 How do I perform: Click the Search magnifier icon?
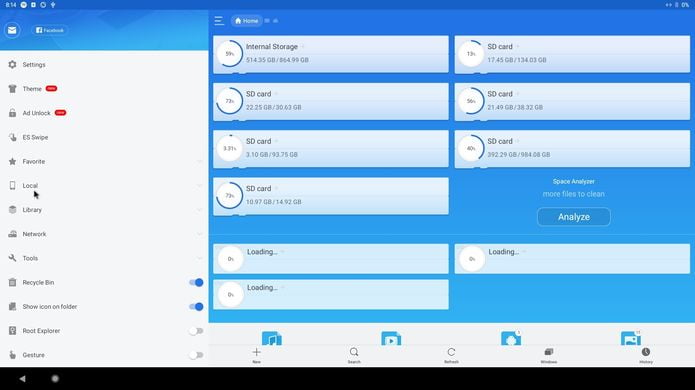coord(354,352)
